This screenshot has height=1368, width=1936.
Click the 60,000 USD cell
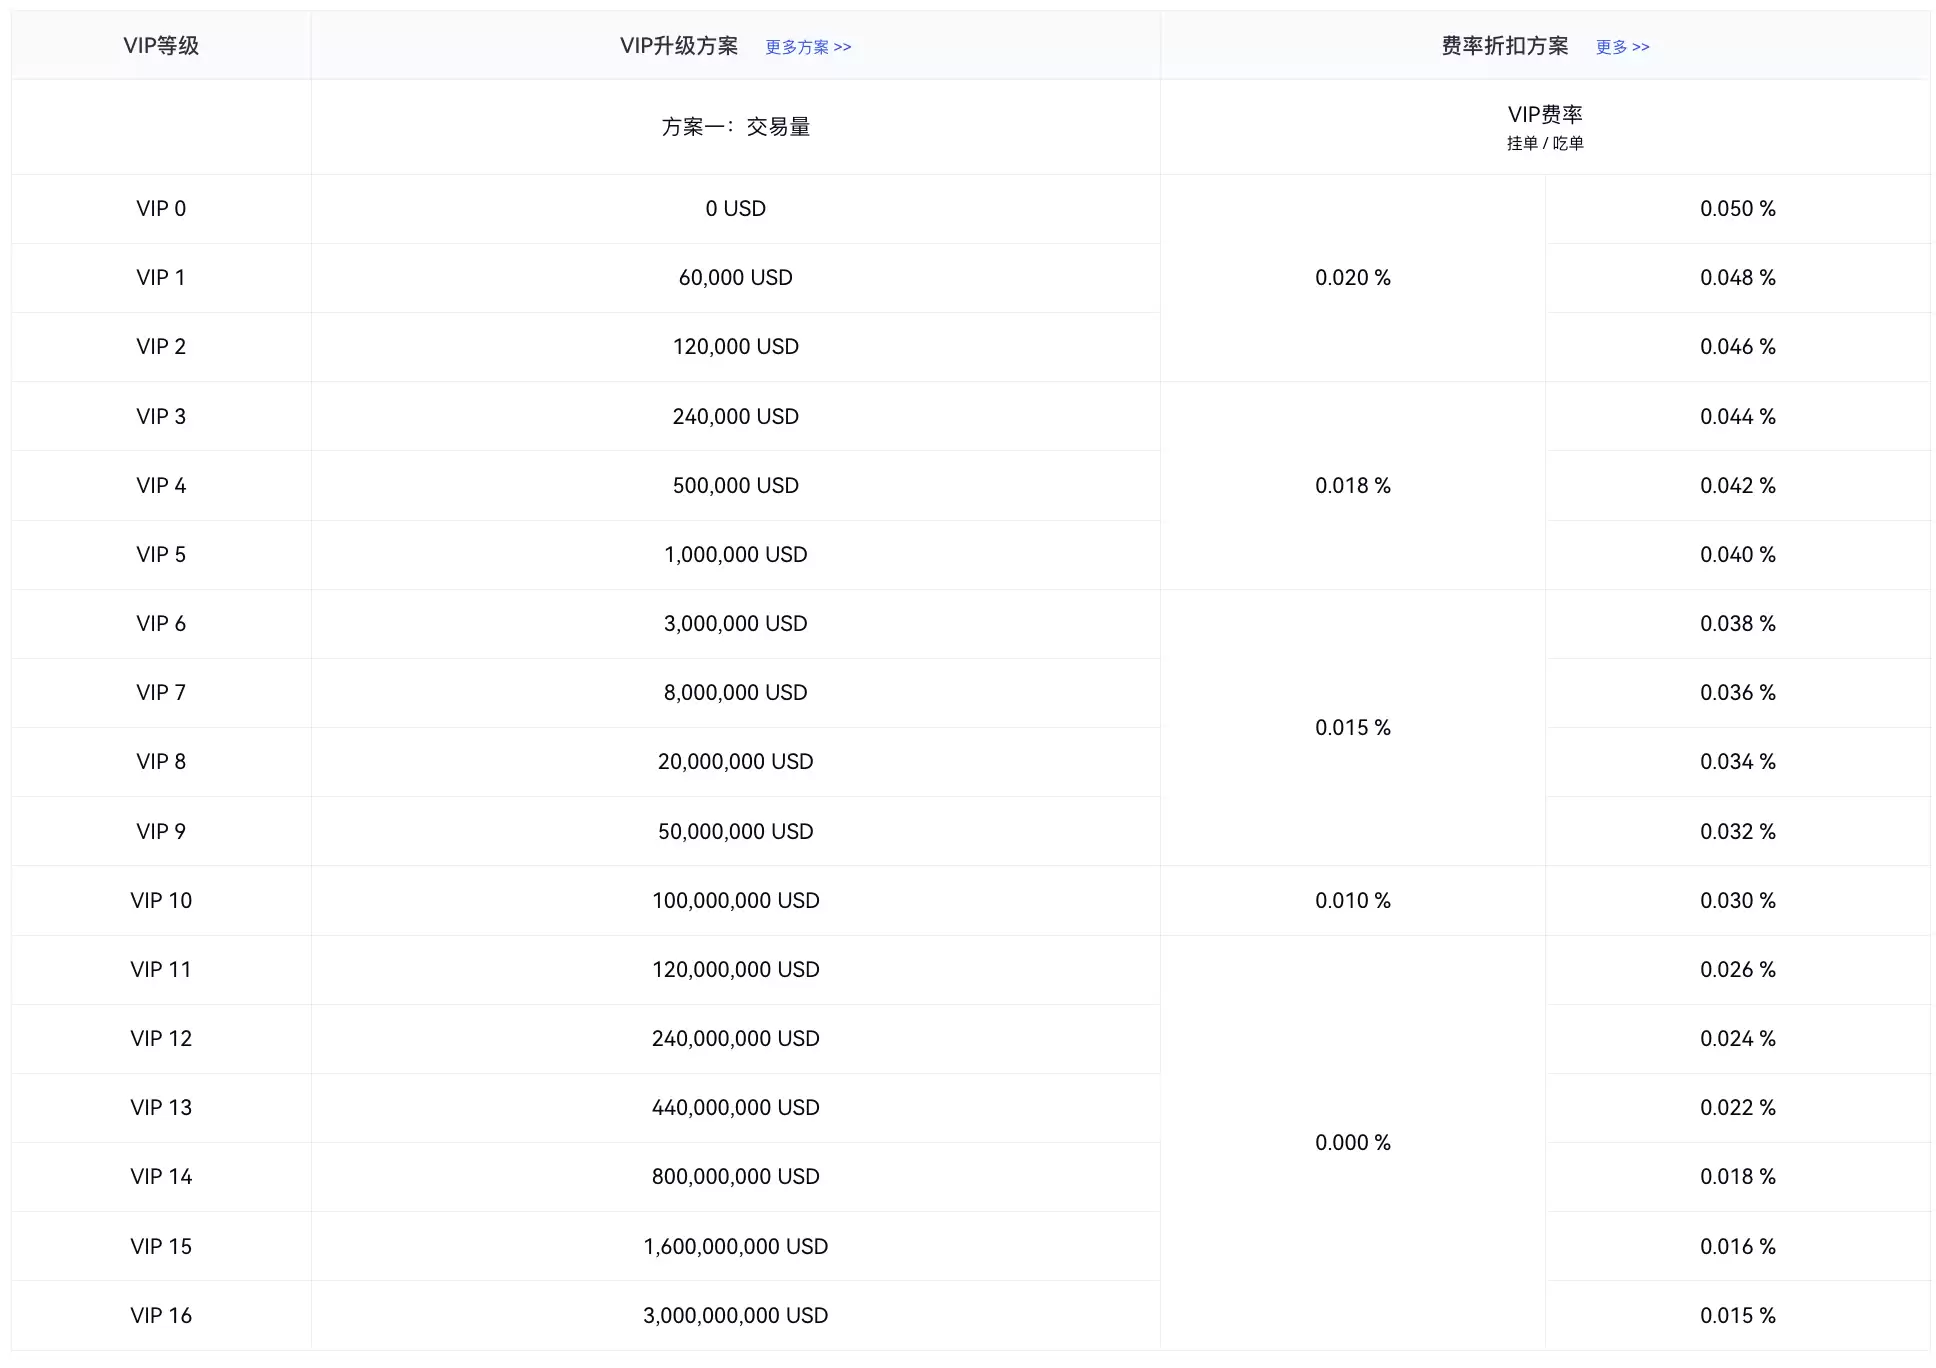735,278
